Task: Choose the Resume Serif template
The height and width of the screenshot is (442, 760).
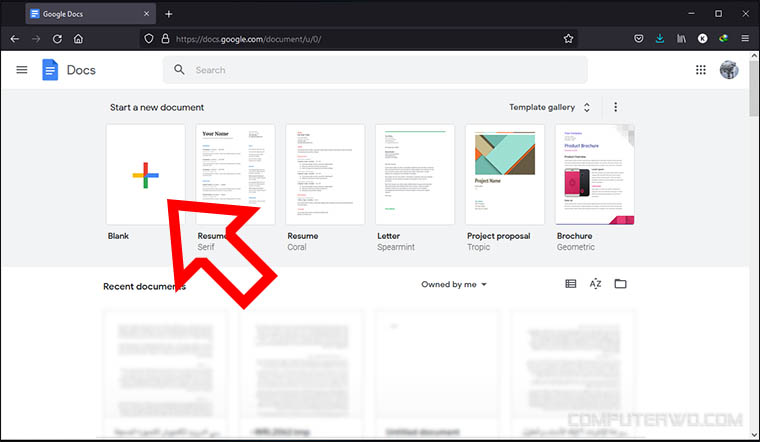Action: (x=235, y=174)
